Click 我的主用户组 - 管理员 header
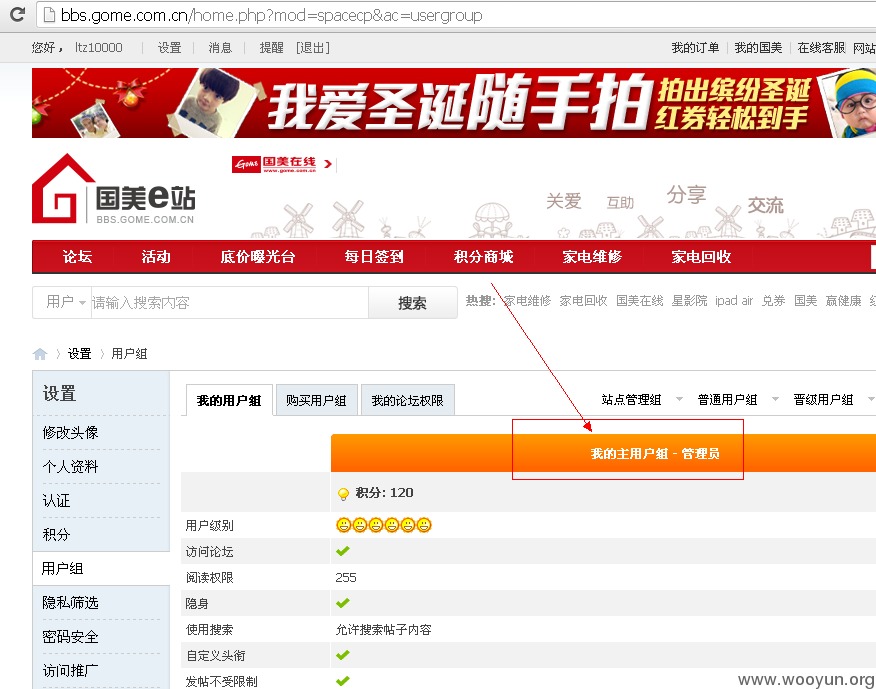 pyautogui.click(x=655, y=453)
